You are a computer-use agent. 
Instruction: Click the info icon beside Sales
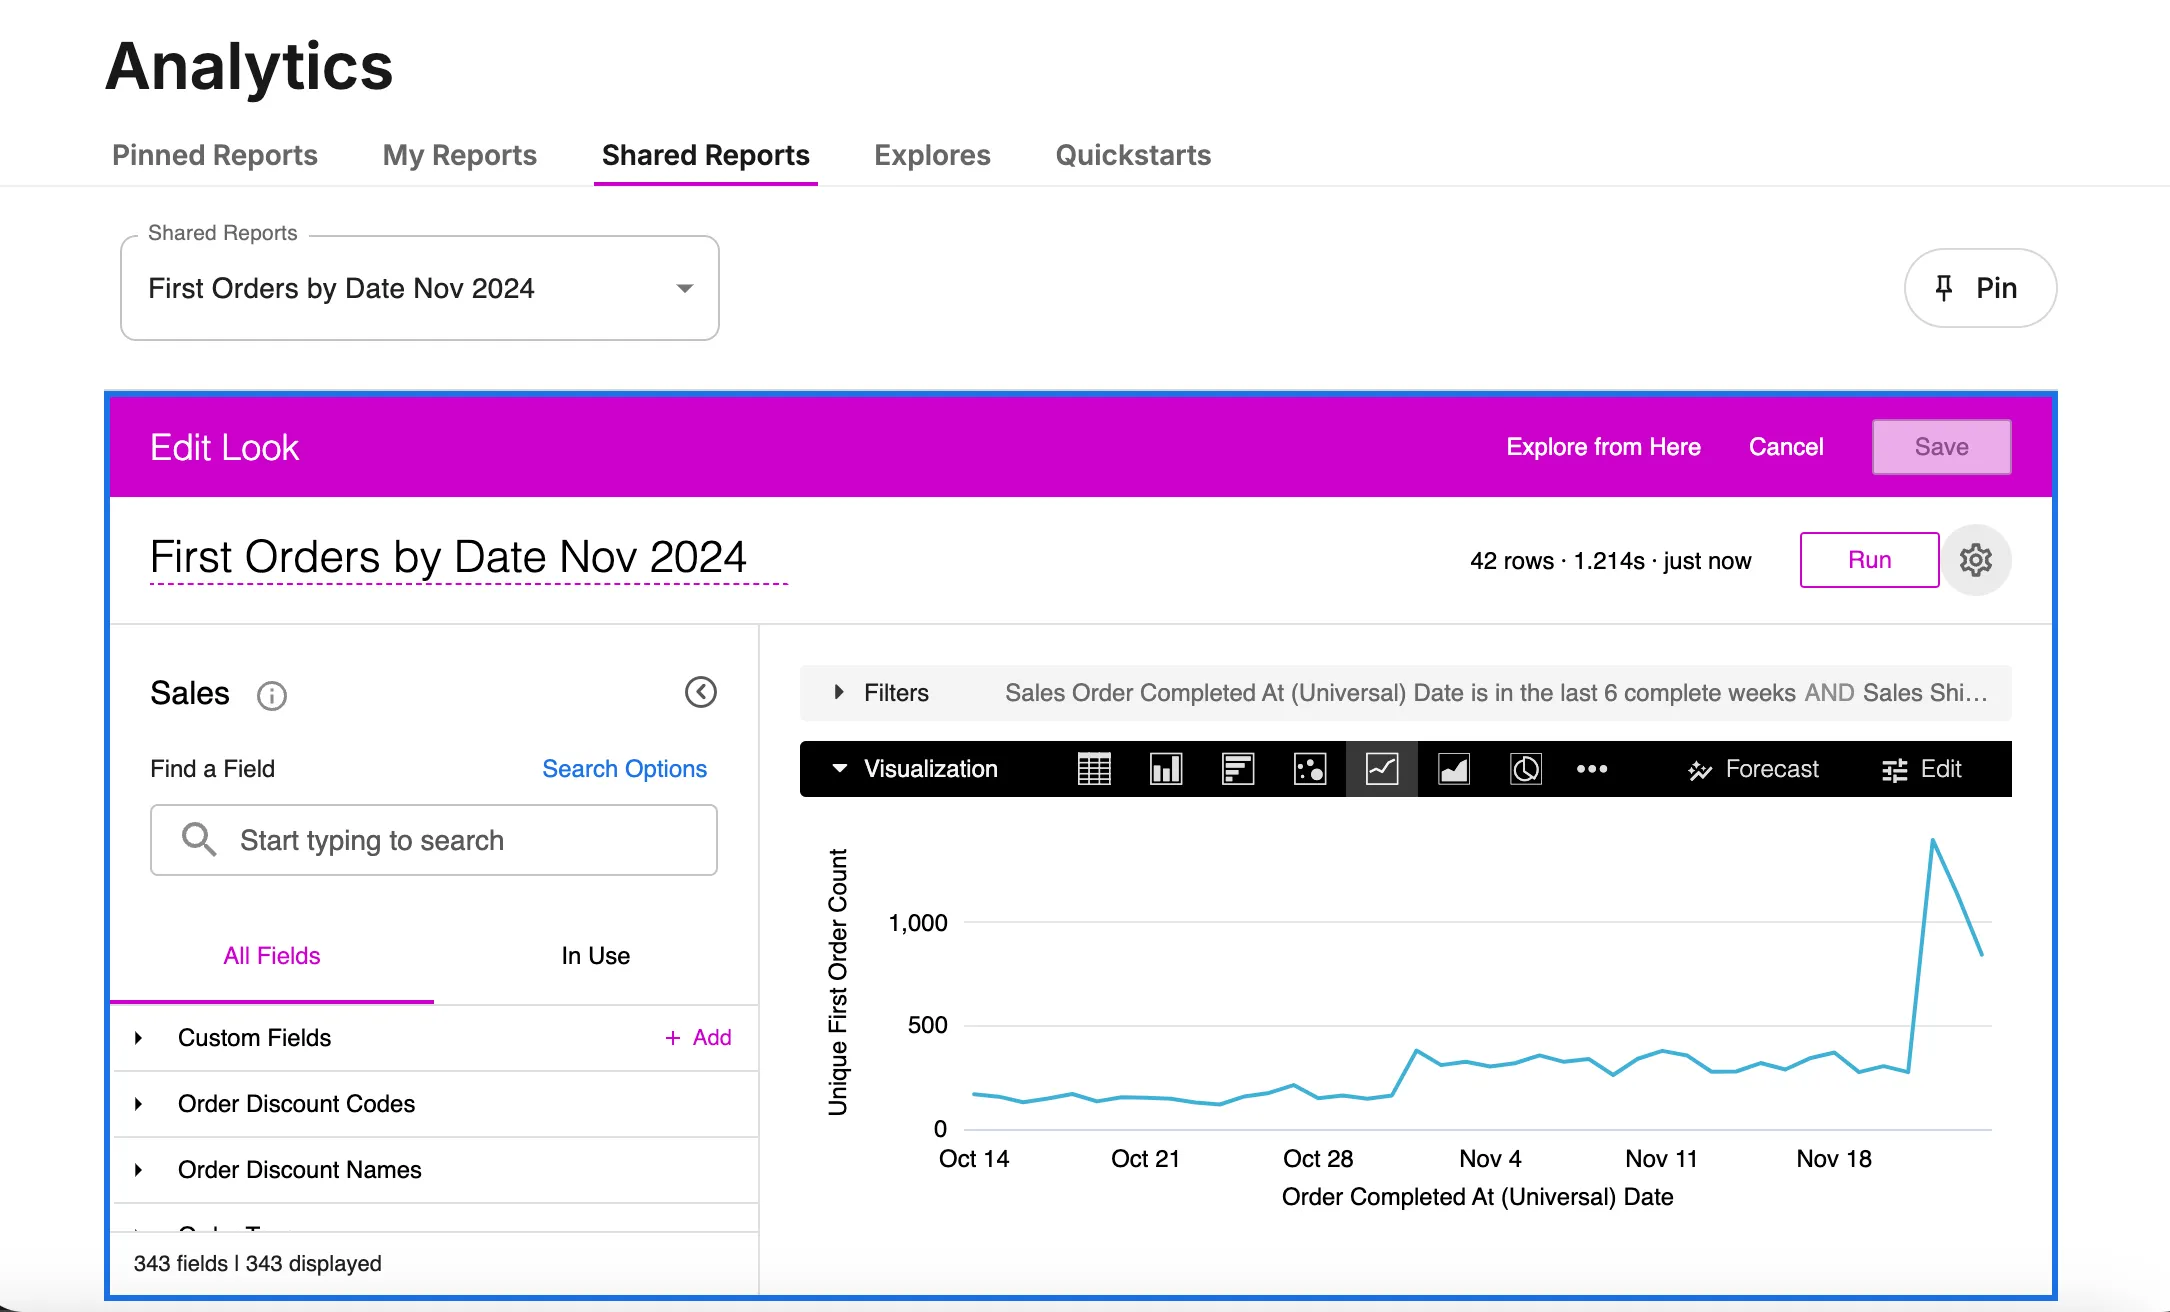click(272, 695)
